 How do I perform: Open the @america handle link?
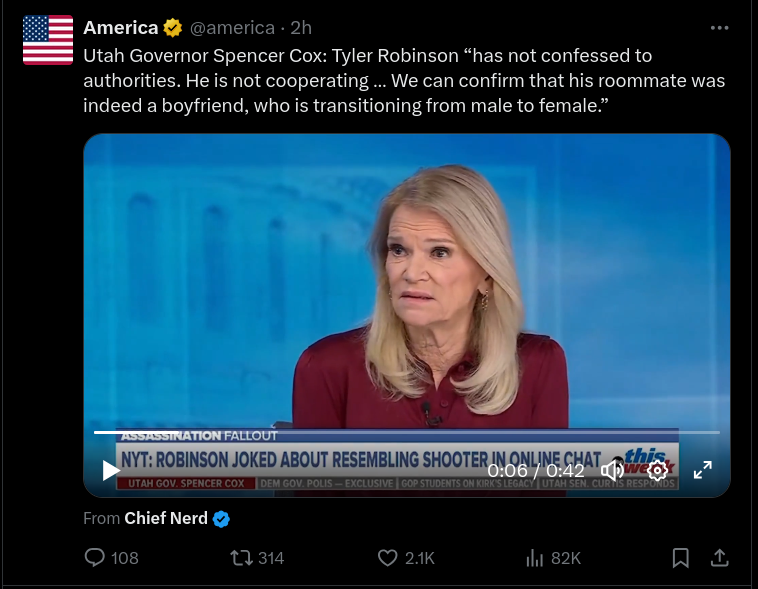tap(239, 28)
